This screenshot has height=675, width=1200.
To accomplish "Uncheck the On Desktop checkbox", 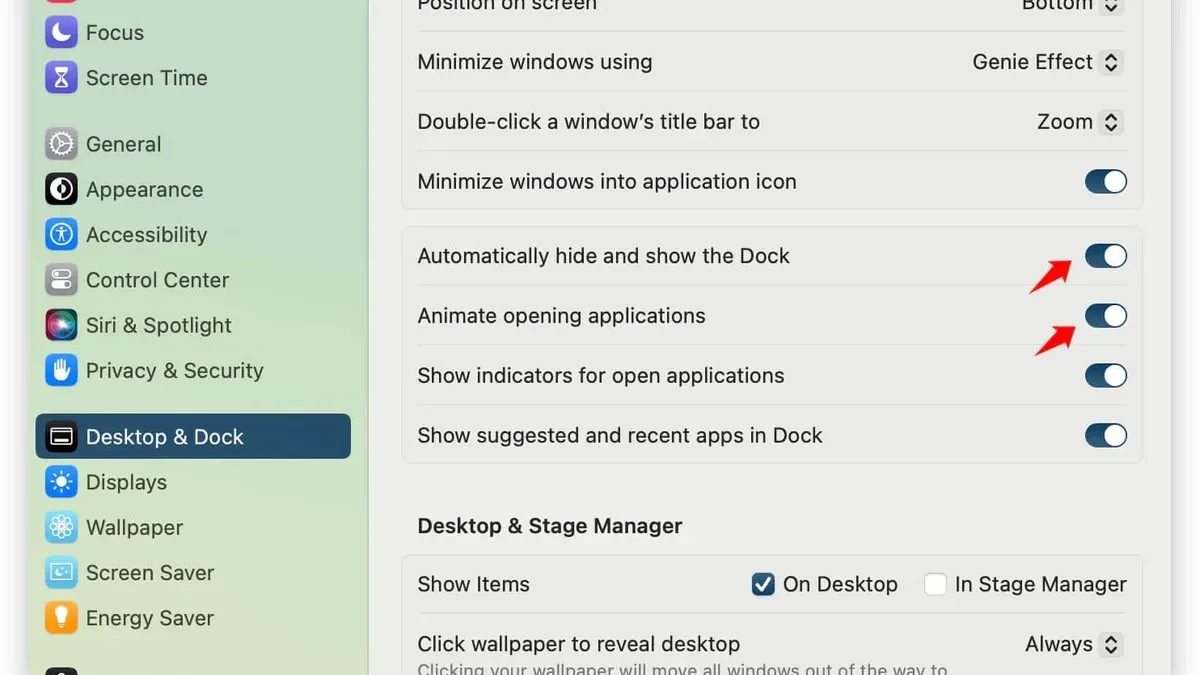I will tap(763, 584).
